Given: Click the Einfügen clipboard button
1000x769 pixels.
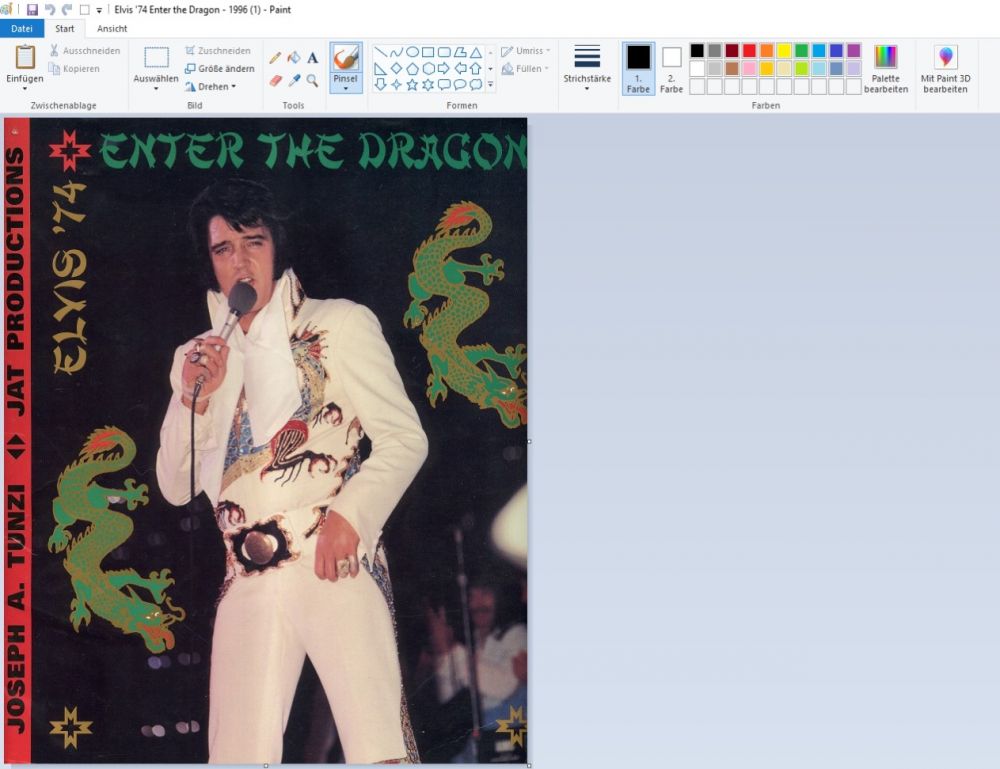Looking at the screenshot, I should click(x=25, y=64).
